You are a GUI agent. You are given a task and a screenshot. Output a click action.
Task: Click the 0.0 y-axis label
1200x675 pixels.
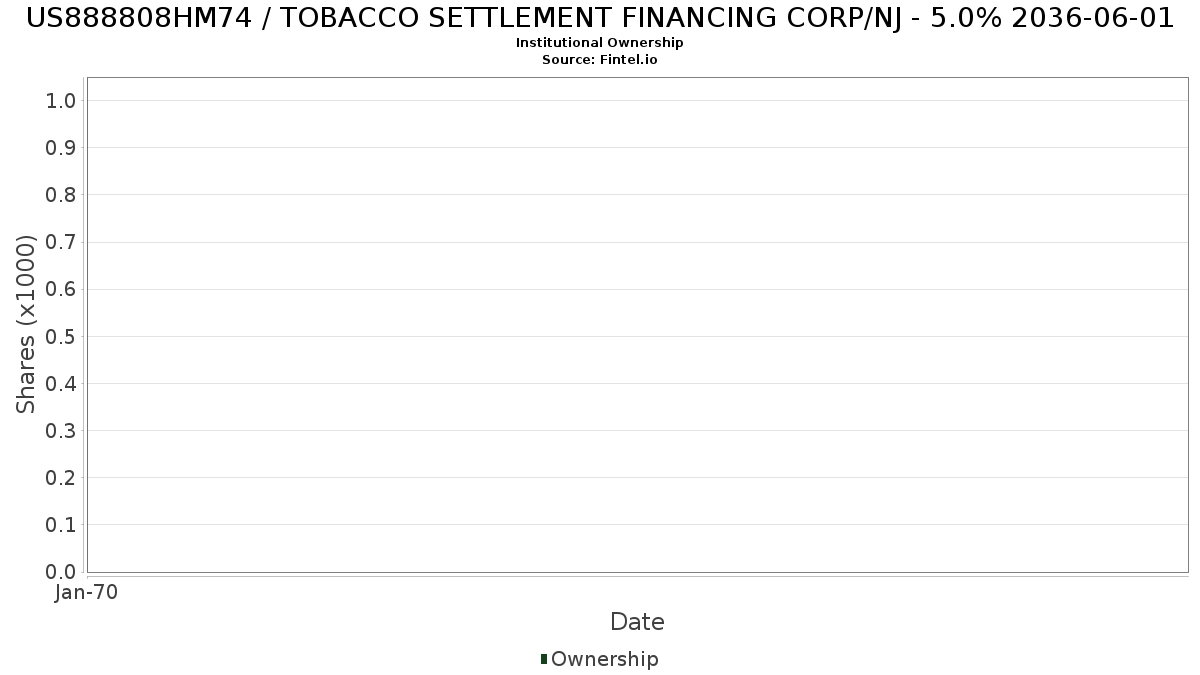(61, 572)
